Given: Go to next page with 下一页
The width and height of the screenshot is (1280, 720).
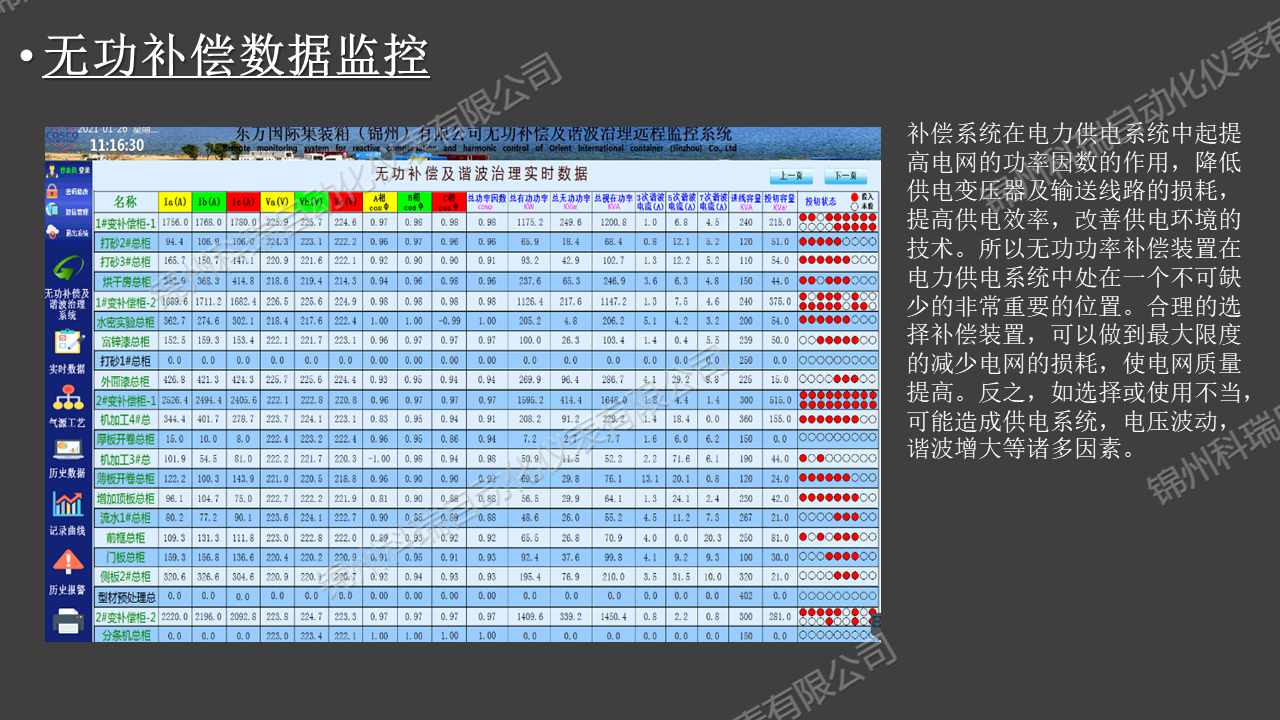Looking at the screenshot, I should 845,175.
